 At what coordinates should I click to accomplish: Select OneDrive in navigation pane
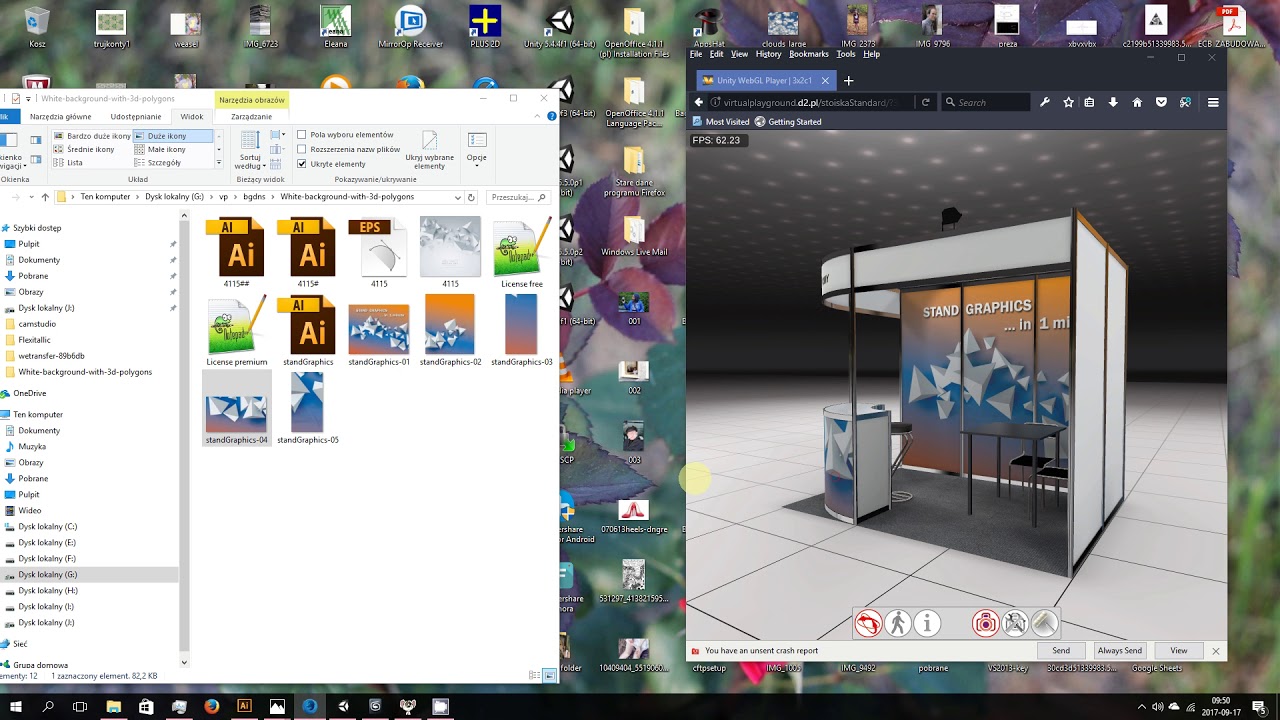point(30,394)
